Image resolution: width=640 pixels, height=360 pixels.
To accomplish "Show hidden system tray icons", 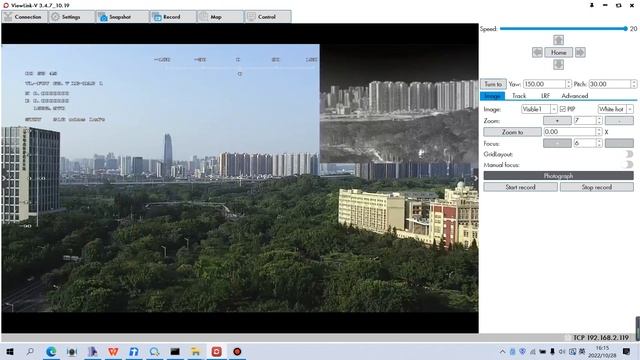I will click(502, 351).
